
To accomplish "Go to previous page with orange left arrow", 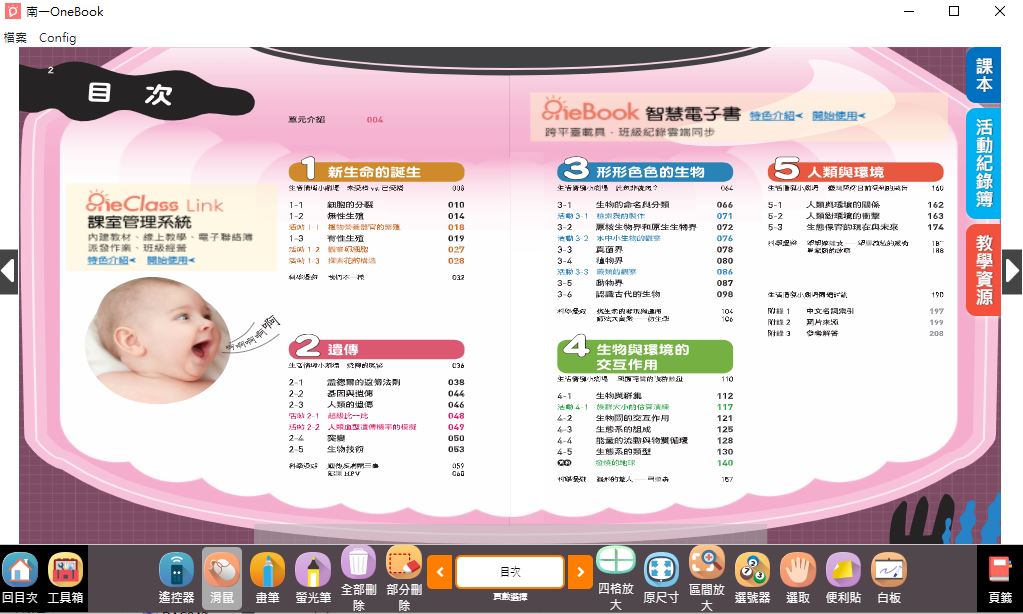I will (440, 572).
